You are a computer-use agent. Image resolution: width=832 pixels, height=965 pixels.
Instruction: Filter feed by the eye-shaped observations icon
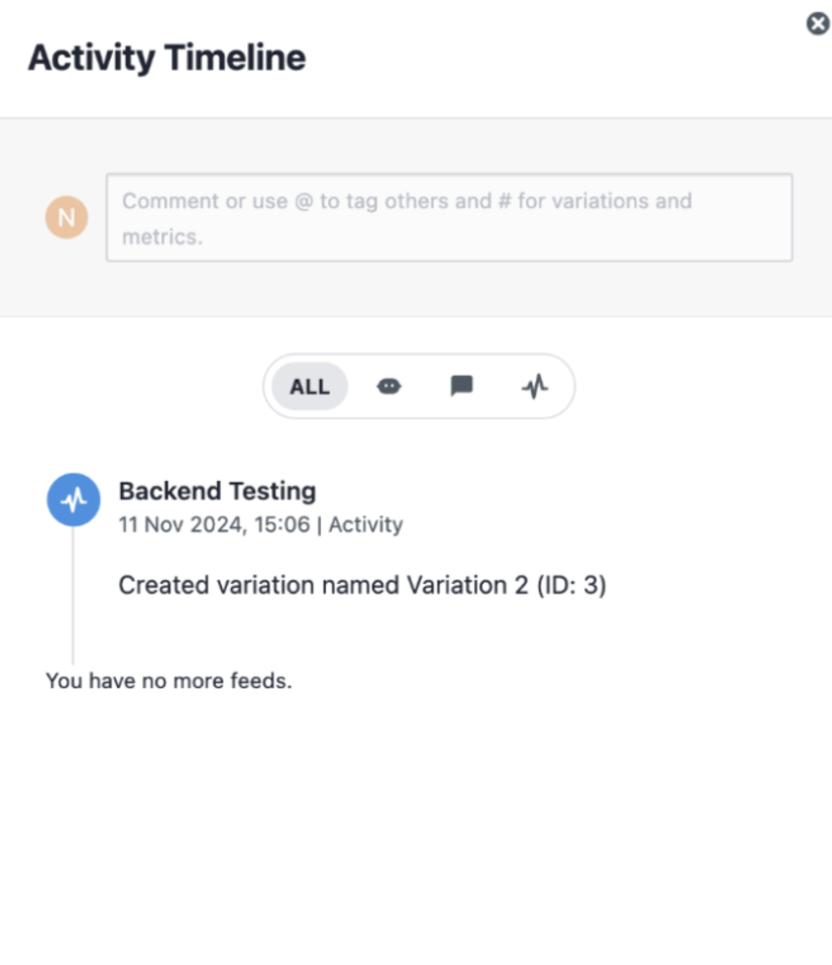[388, 386]
